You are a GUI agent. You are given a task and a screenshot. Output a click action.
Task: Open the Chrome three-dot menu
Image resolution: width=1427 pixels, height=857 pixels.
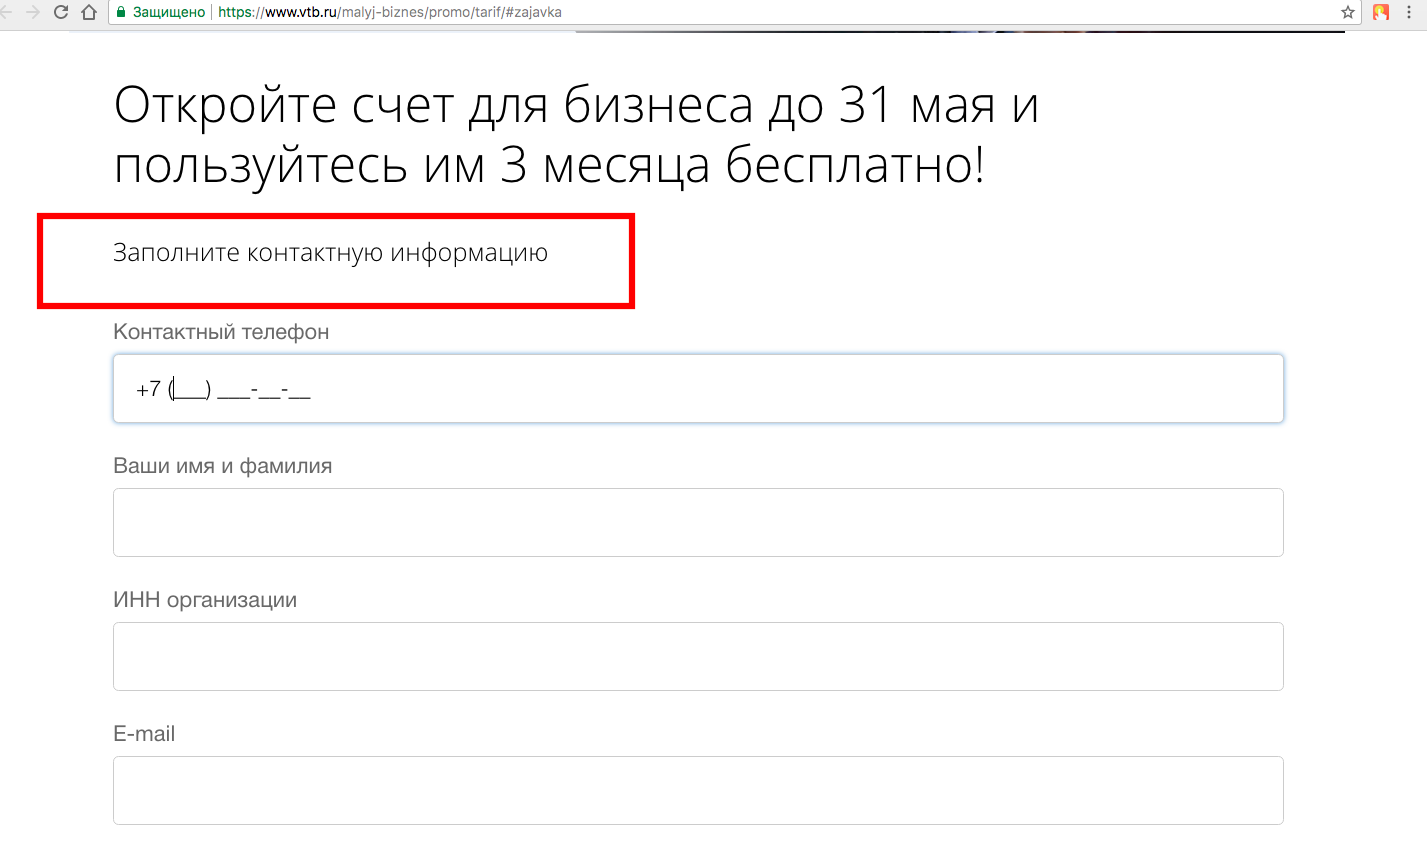coord(1410,12)
